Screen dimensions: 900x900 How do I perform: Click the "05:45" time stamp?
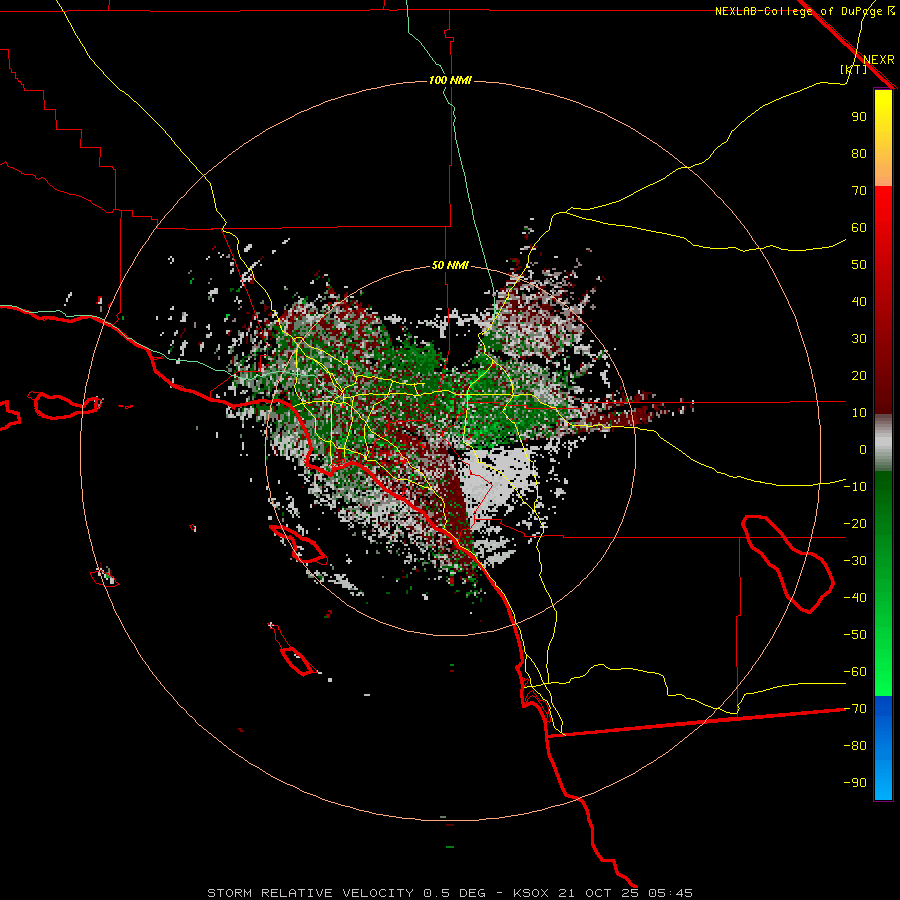671,893
